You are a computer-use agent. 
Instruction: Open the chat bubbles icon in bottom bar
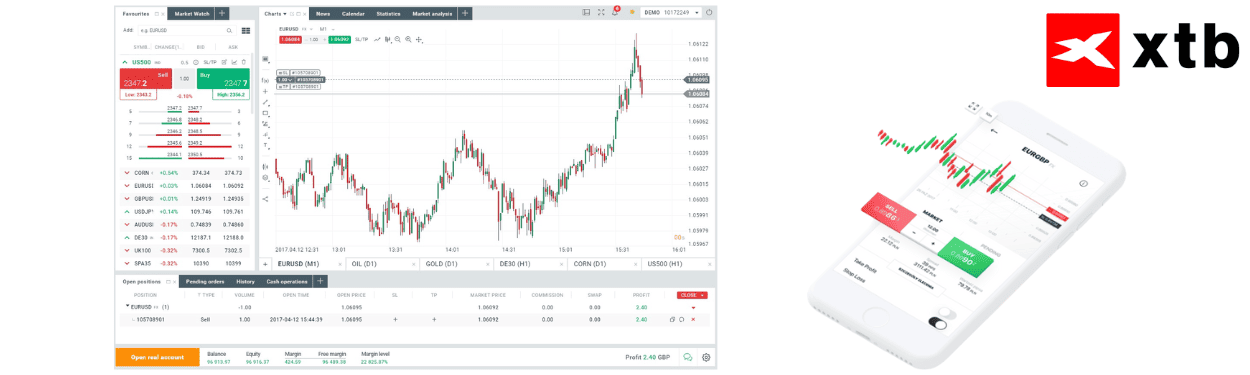click(688, 357)
